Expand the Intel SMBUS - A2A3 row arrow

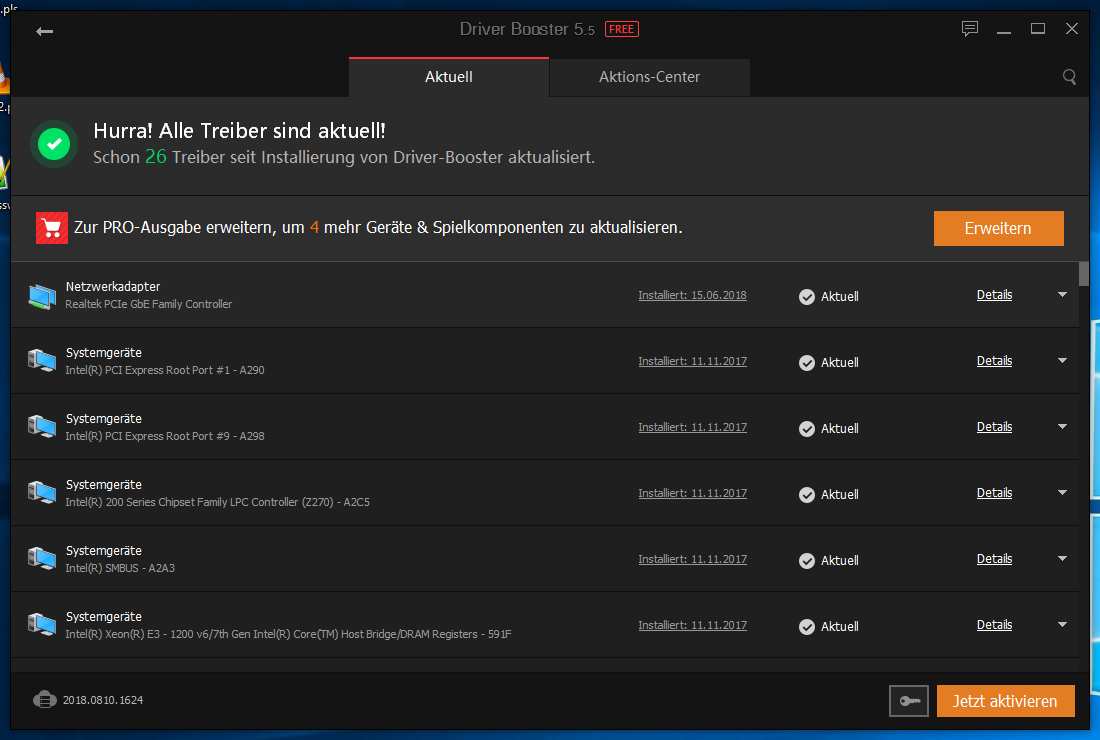[1062, 558]
